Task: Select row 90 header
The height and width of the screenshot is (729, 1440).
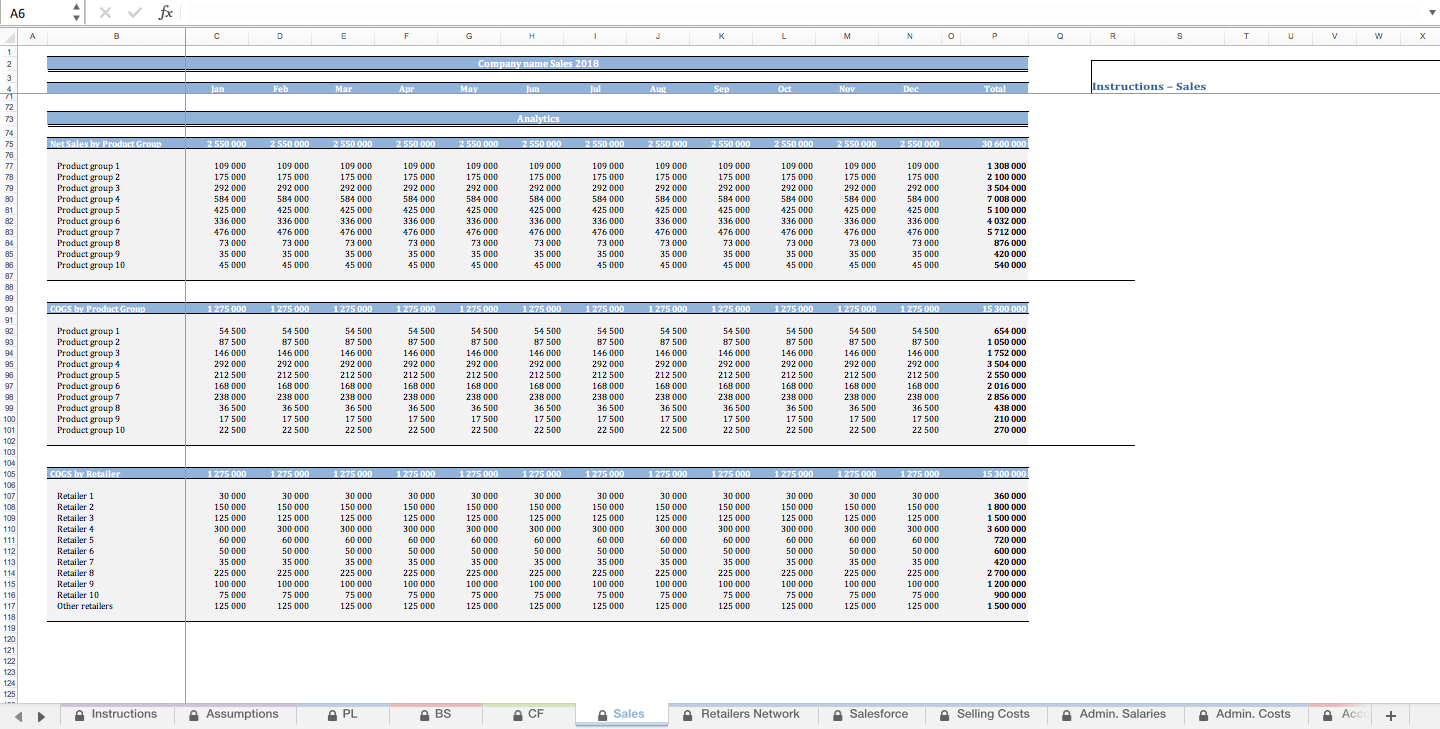Action: point(9,309)
